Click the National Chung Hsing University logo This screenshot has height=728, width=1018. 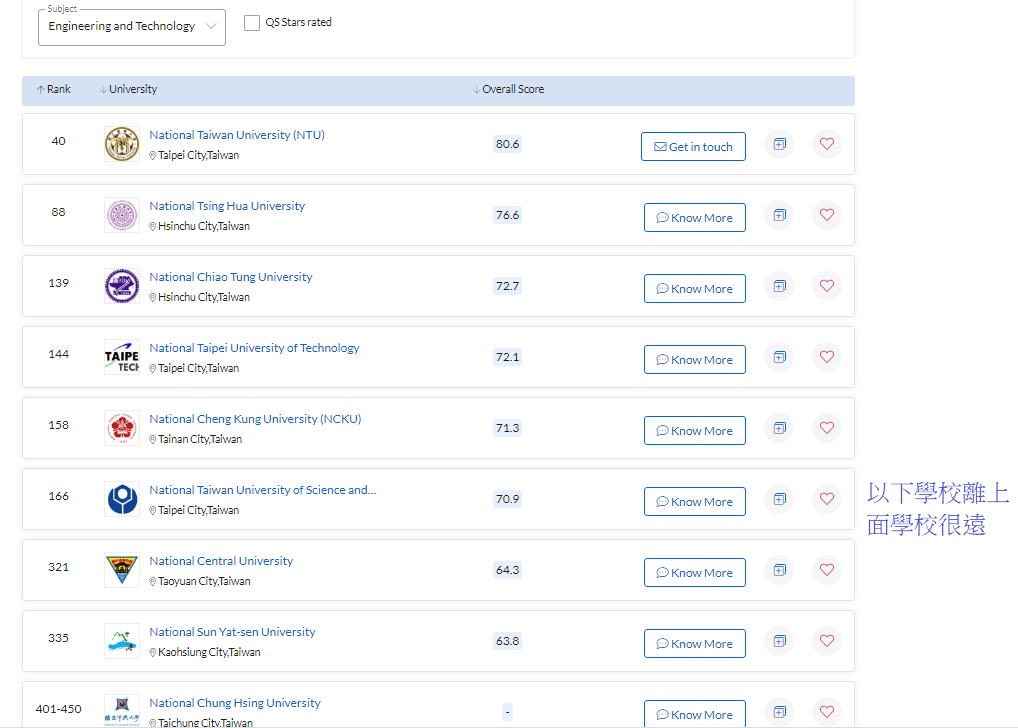click(122, 711)
